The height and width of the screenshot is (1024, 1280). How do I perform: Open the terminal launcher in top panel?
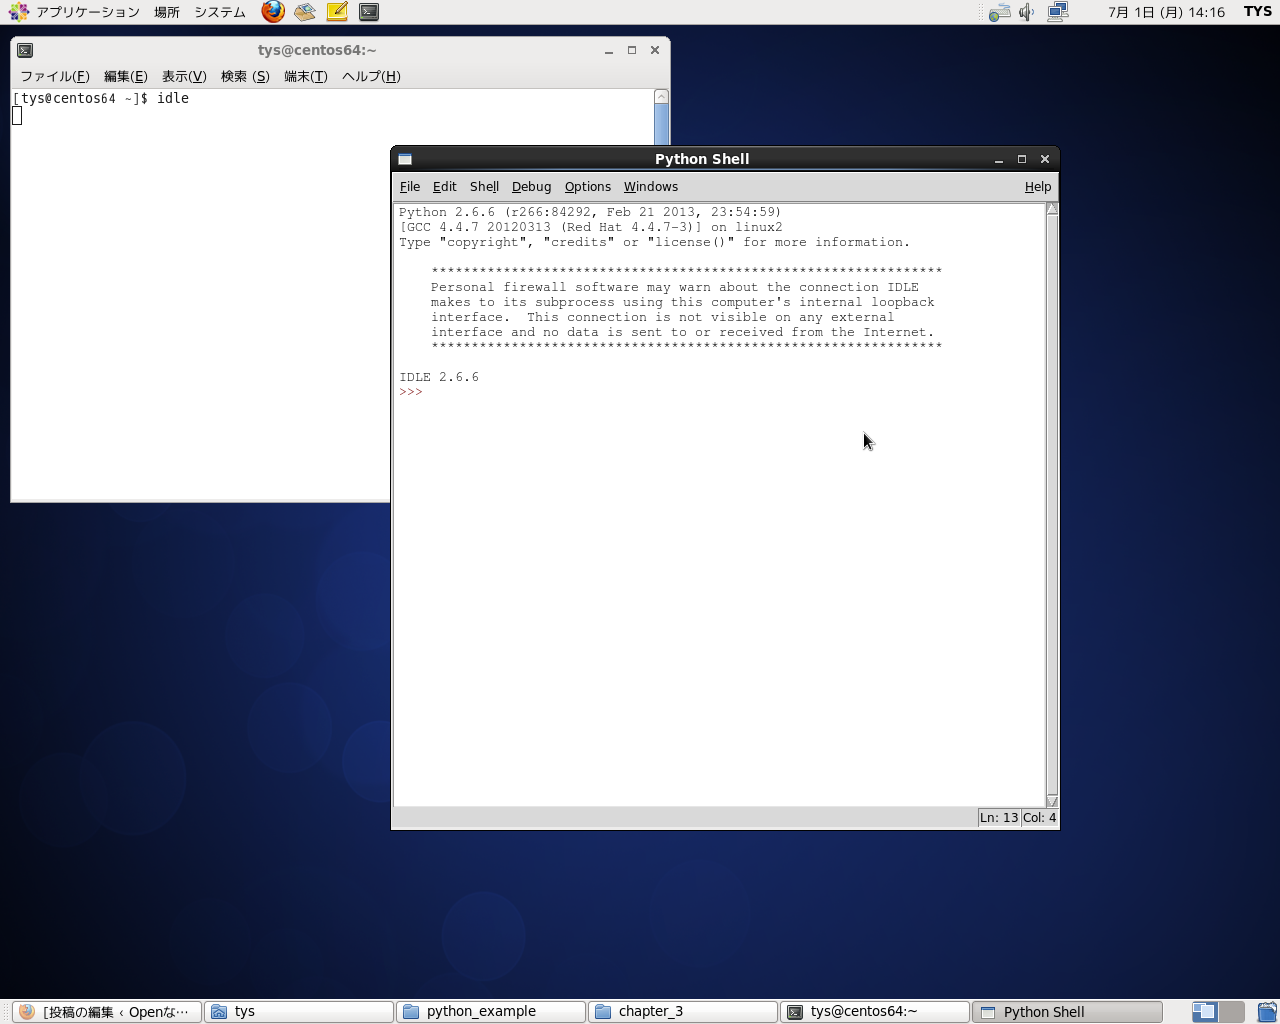click(369, 12)
